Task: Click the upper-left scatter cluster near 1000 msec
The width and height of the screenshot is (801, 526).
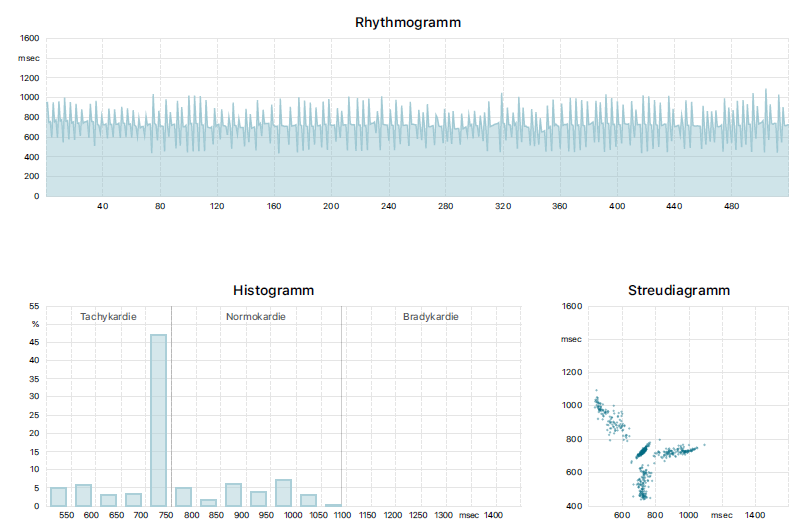Action: [605, 414]
